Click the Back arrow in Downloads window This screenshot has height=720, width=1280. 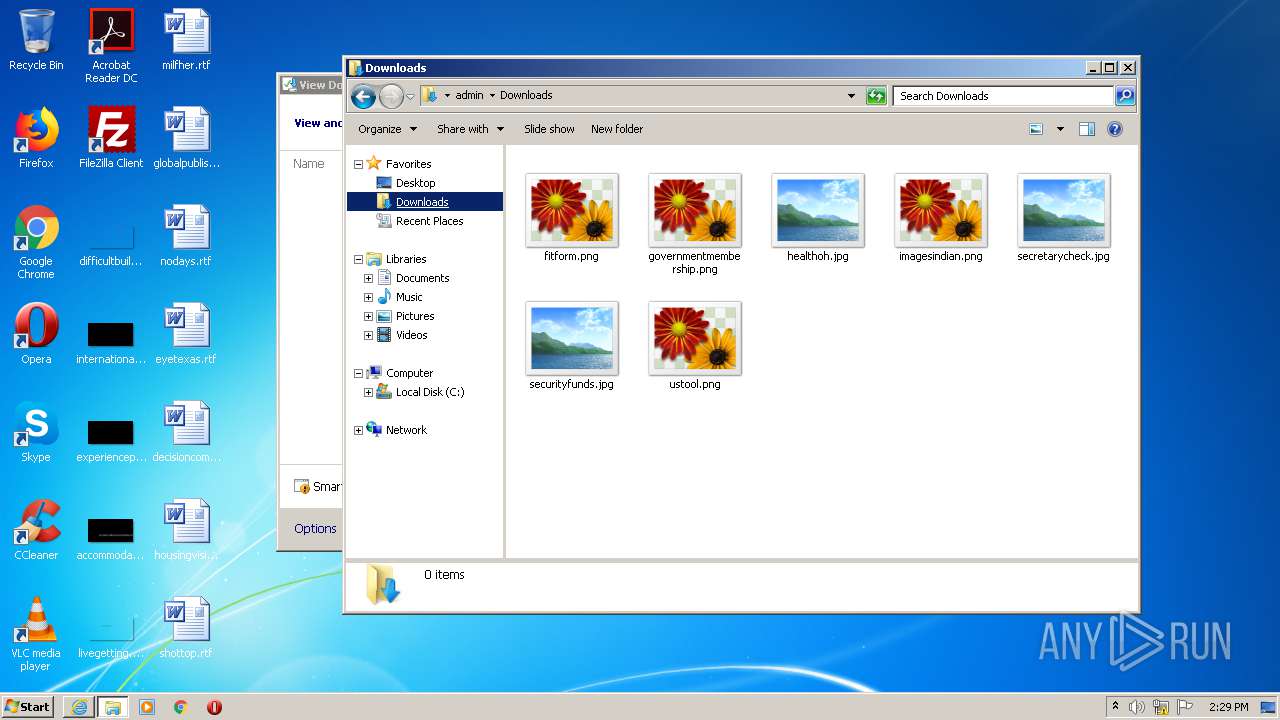click(363, 96)
